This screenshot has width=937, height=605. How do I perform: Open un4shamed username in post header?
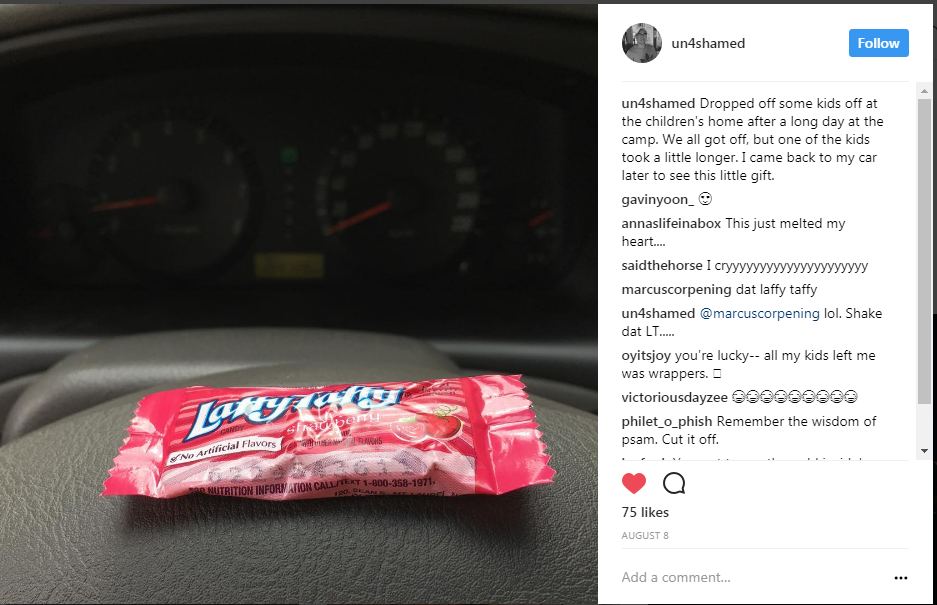[x=708, y=43]
